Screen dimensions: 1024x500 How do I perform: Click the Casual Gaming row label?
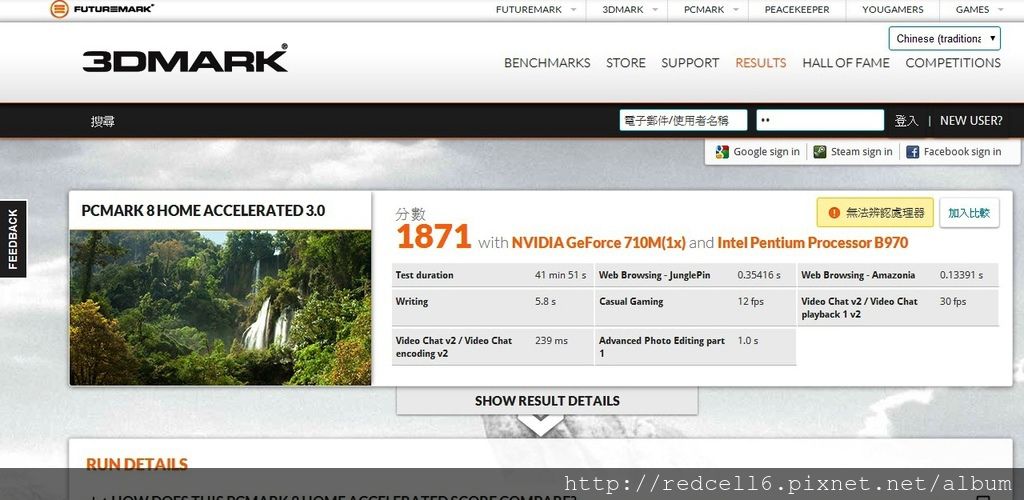(x=631, y=302)
